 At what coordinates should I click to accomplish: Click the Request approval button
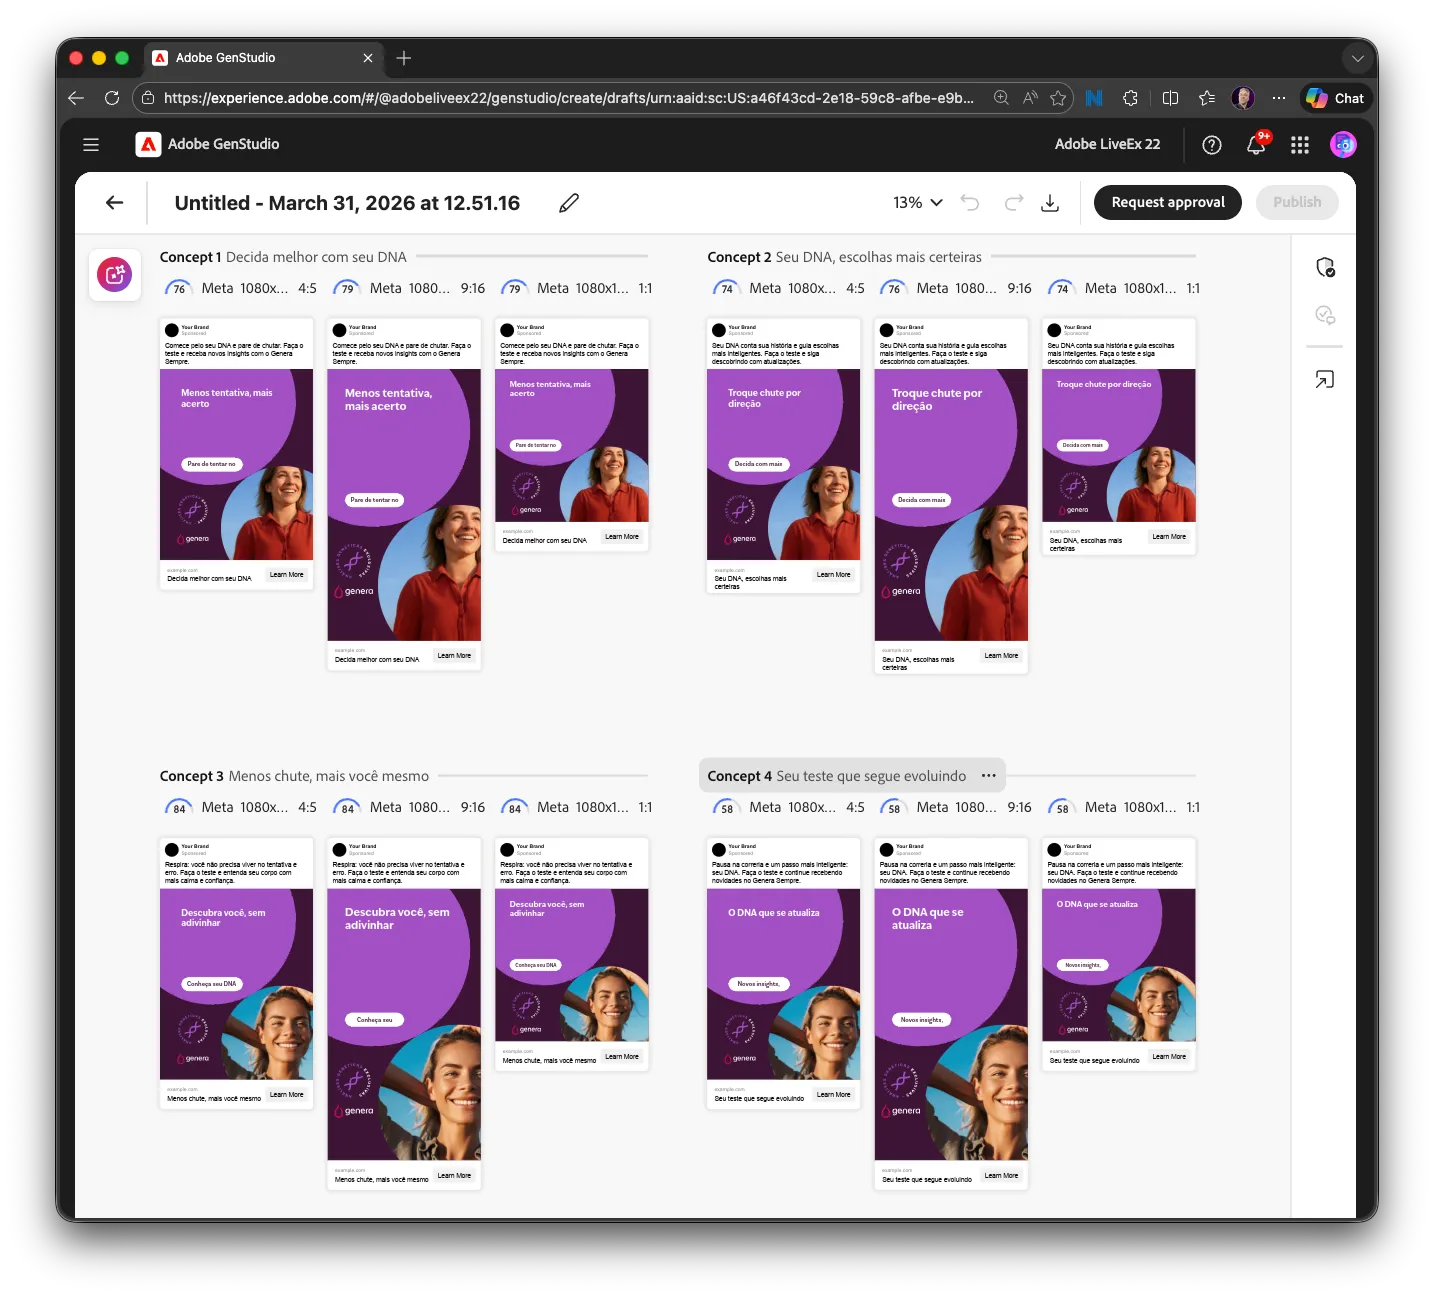point(1168,202)
